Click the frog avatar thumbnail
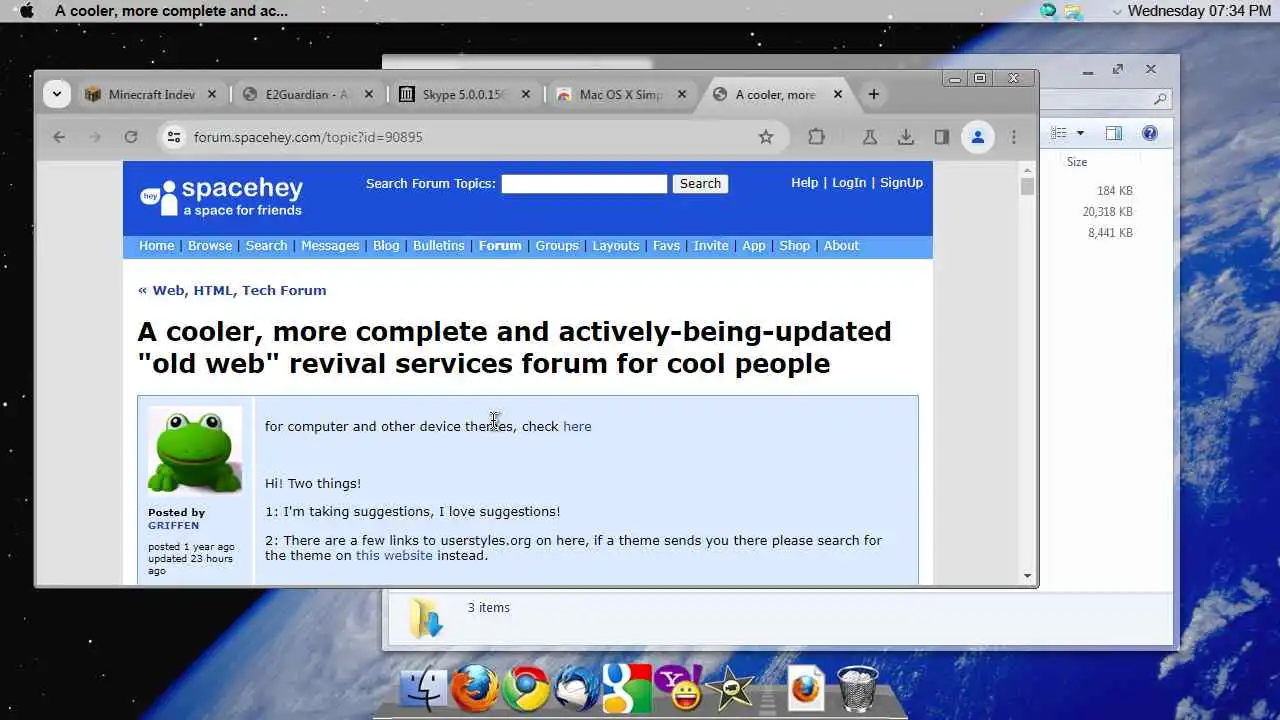Image resolution: width=1280 pixels, height=720 pixels. coord(195,450)
